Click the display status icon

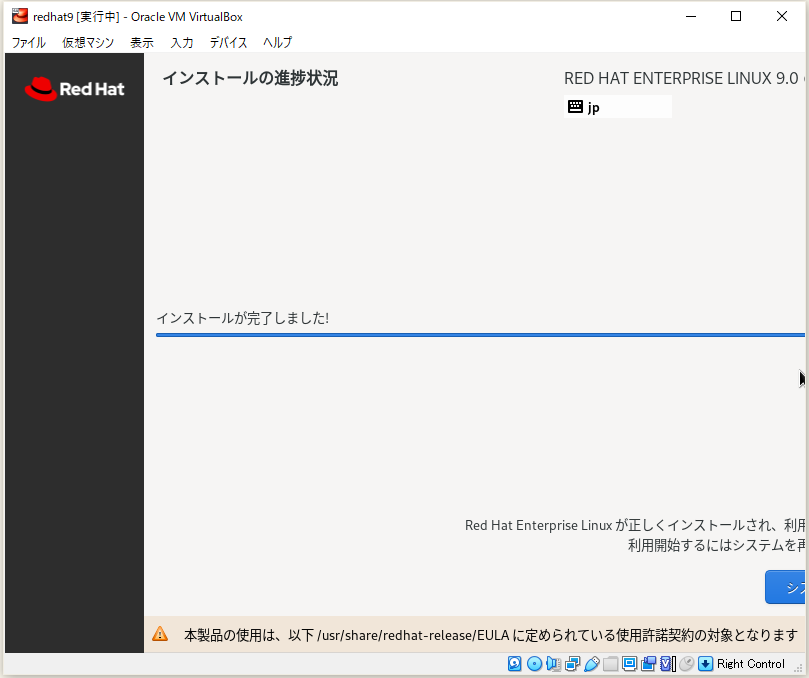(x=629, y=664)
